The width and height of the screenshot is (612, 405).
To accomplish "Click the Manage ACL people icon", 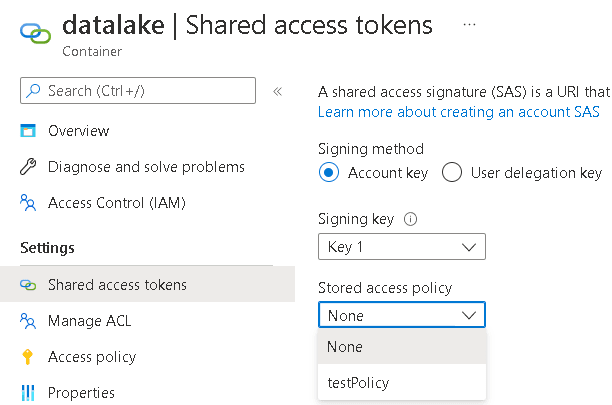I will (28, 321).
